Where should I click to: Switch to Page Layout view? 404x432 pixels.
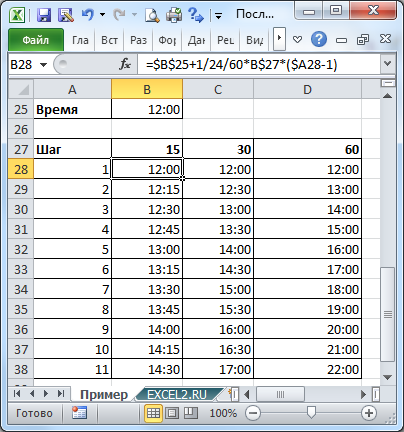[x=172, y=413]
